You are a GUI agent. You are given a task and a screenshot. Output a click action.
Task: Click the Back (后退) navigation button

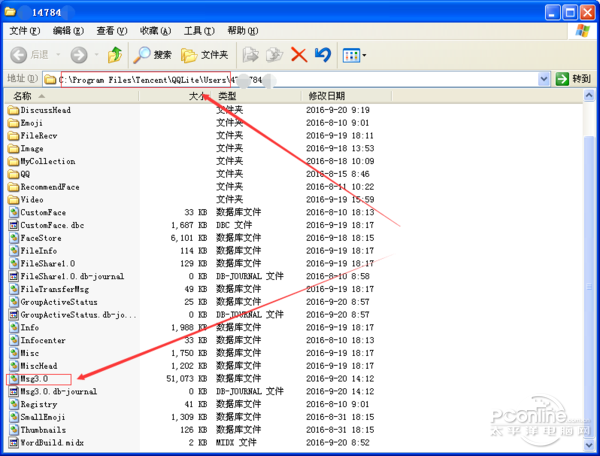(x=29, y=55)
